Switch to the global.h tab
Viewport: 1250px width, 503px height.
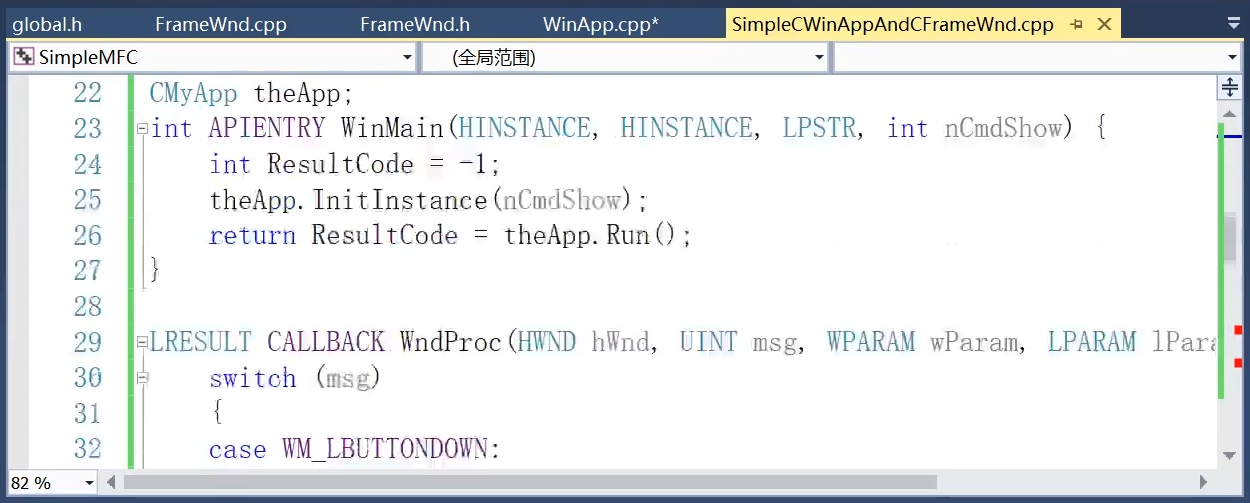coord(45,24)
